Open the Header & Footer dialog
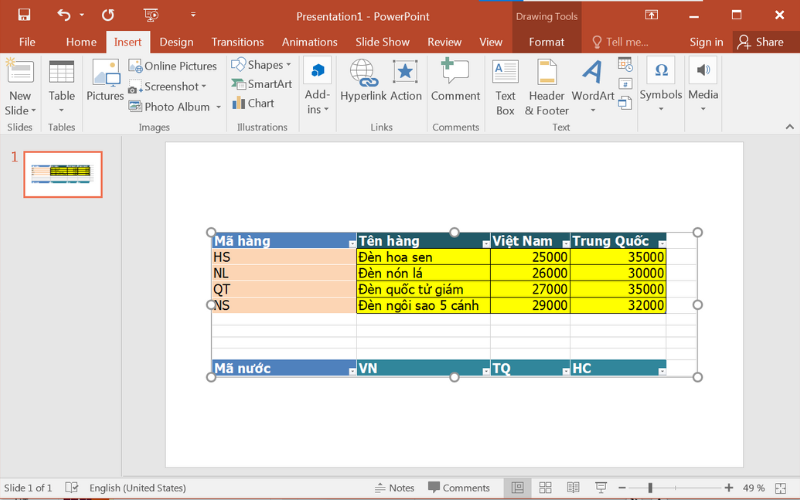This screenshot has width=800, height=500. click(546, 86)
